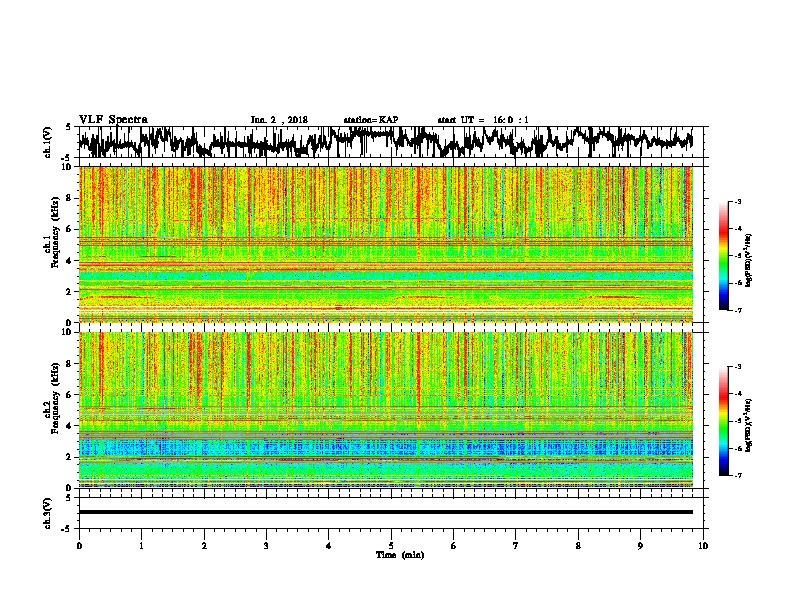792x612 pixels.
Task: Select the ch.1 "Frequency (kHz)" axis label
Action: (x=55, y=233)
